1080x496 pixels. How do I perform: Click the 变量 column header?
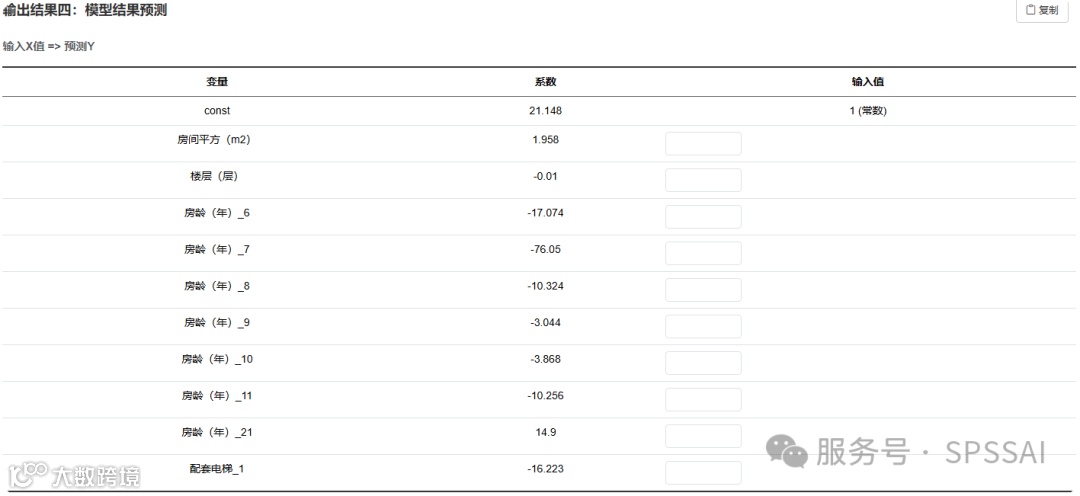coord(217,81)
